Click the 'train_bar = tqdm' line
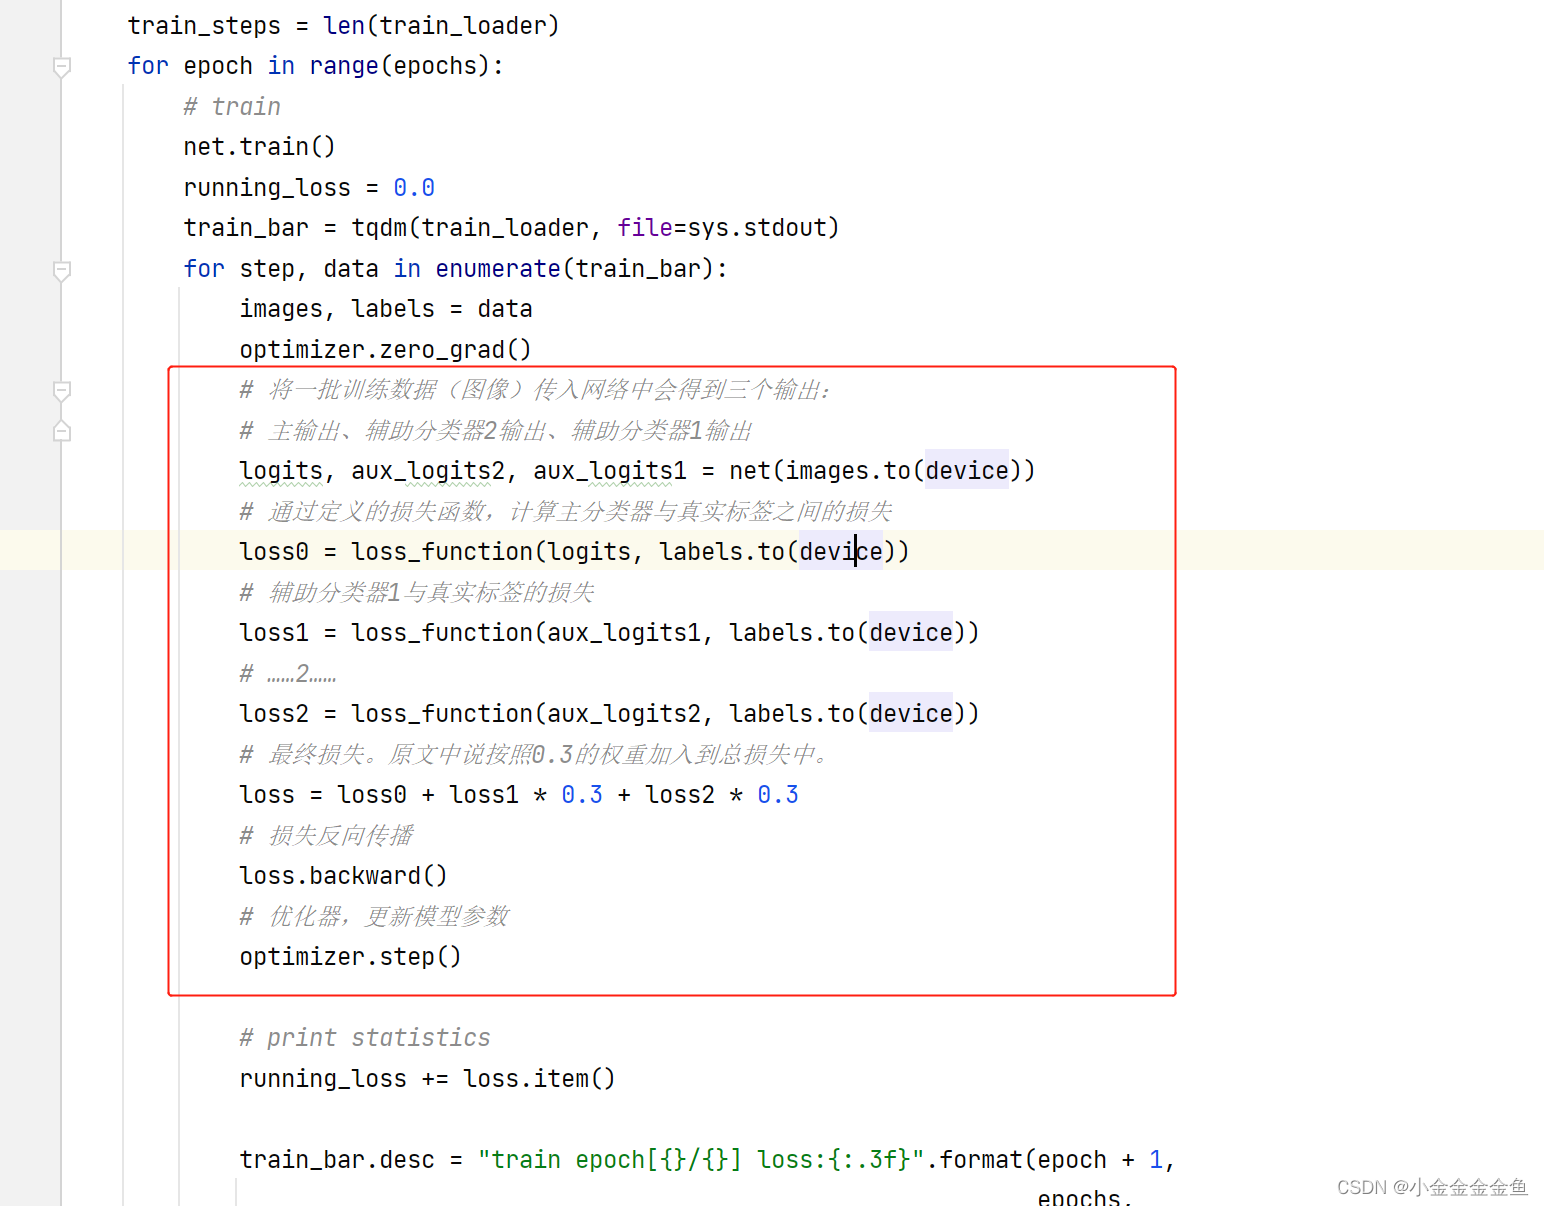 [x=511, y=228]
